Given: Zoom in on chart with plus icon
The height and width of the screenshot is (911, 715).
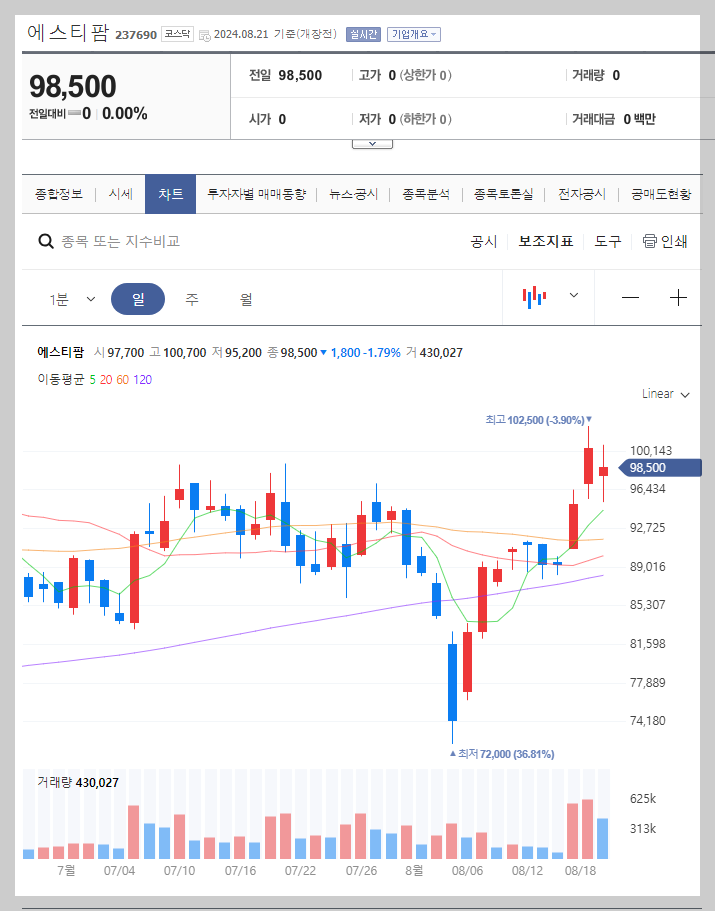Looking at the screenshot, I should pos(679,297).
